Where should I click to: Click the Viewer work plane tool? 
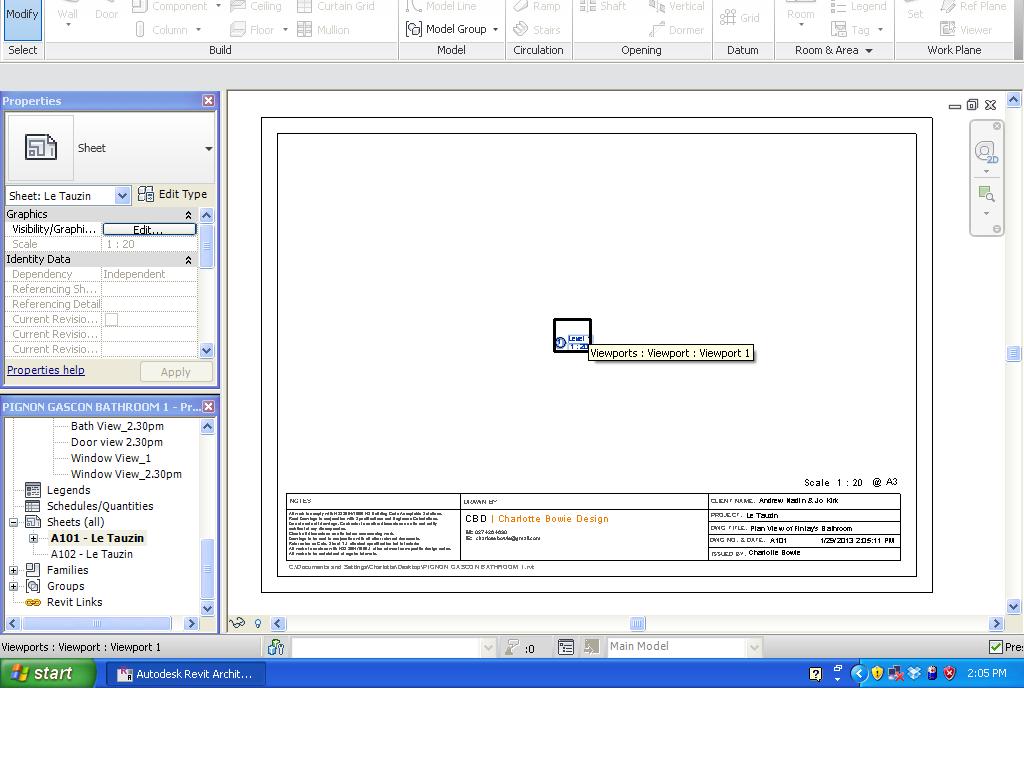point(966,29)
